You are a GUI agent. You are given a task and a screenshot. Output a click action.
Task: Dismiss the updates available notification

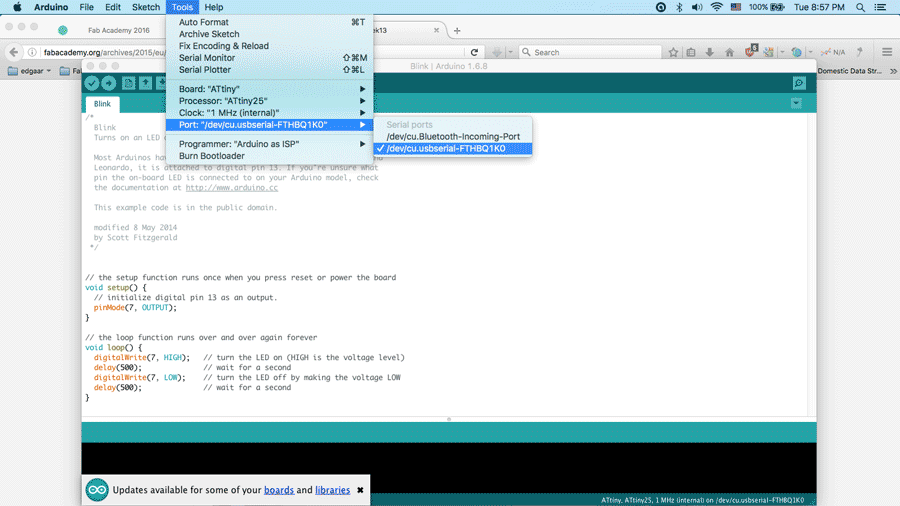click(x=360, y=490)
